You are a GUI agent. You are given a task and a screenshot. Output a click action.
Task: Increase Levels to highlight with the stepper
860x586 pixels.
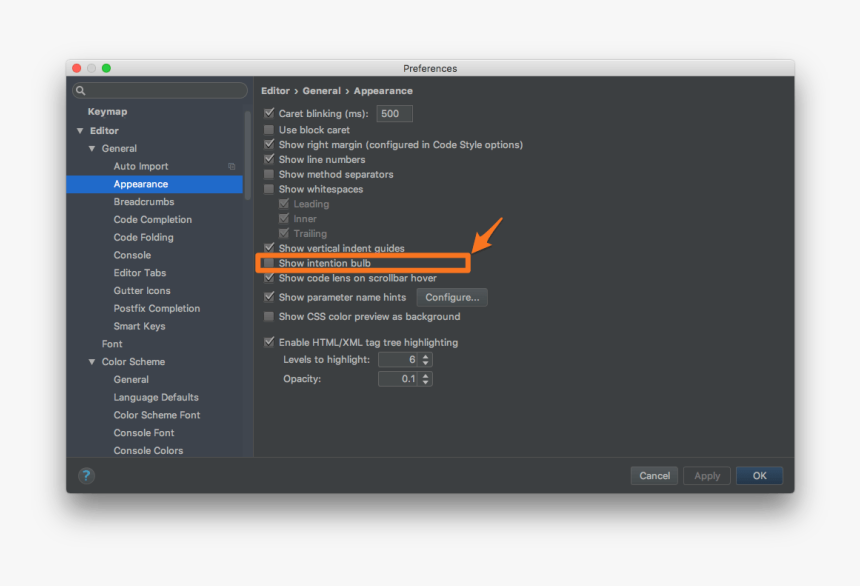point(424,356)
